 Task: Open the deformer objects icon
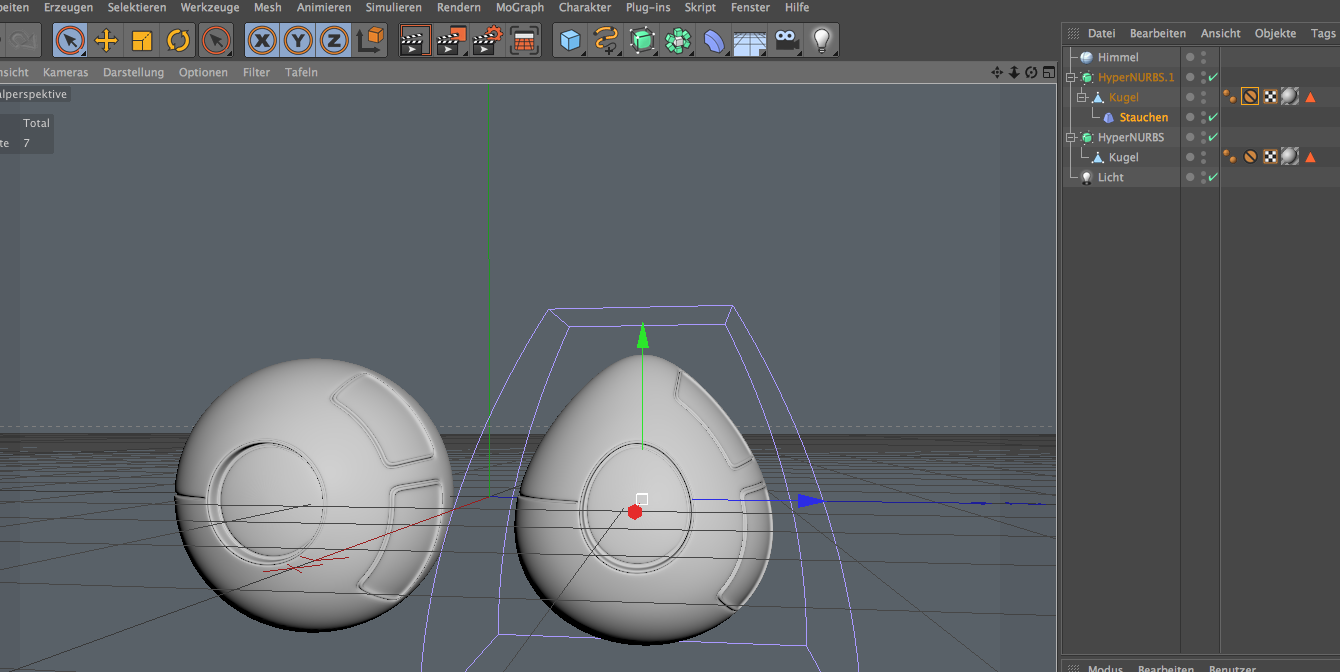[x=714, y=40]
